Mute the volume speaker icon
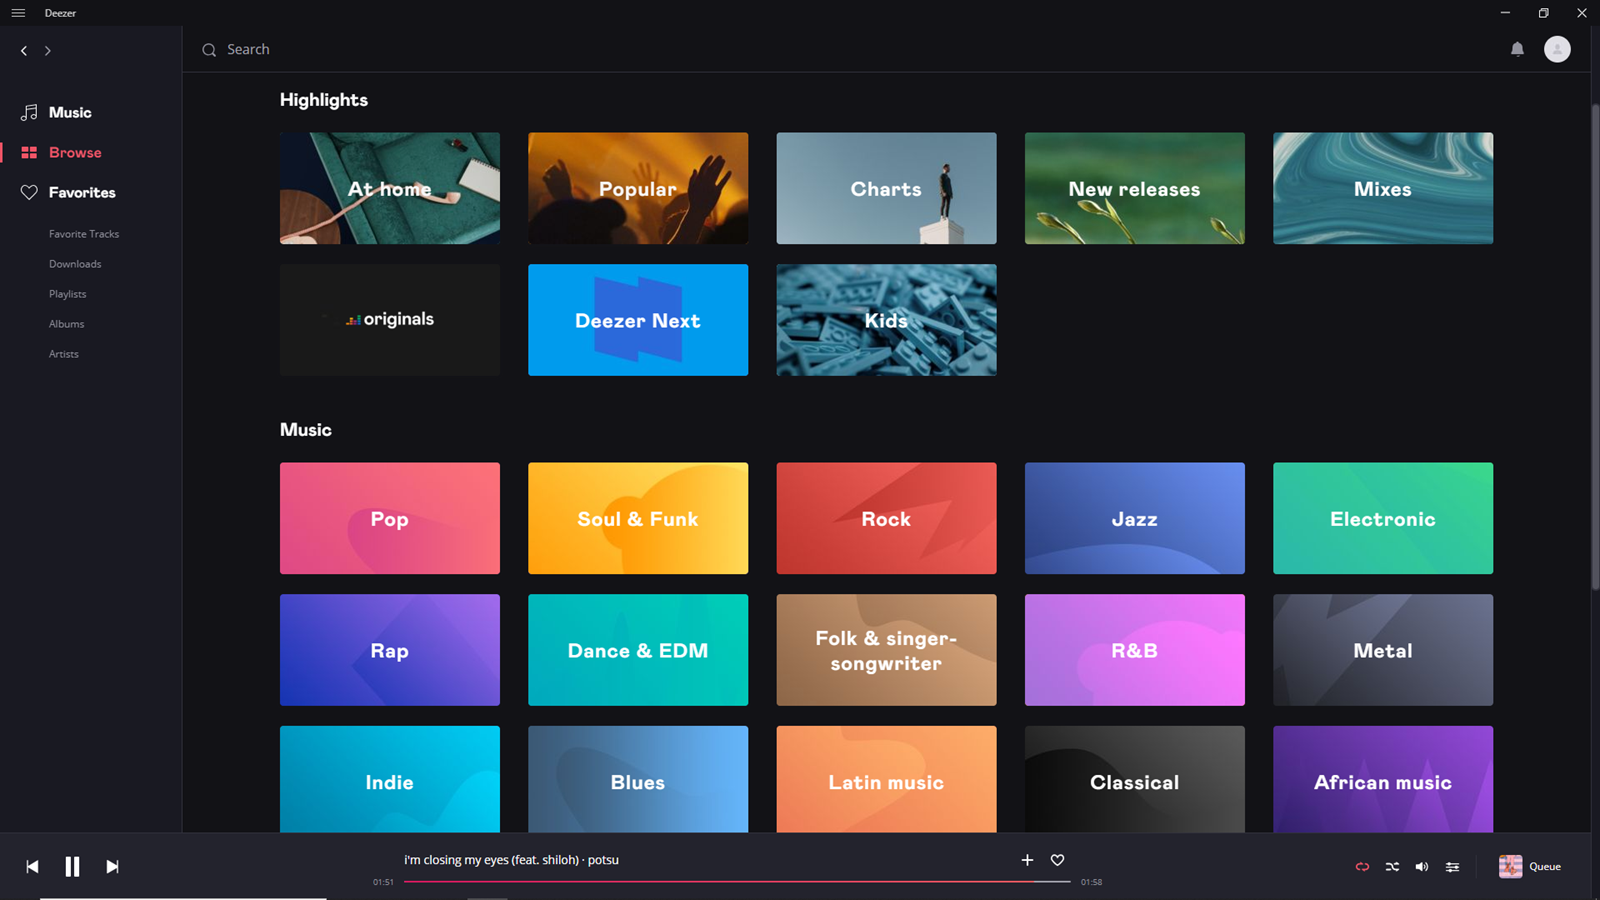Image resolution: width=1600 pixels, height=900 pixels. [1422, 867]
